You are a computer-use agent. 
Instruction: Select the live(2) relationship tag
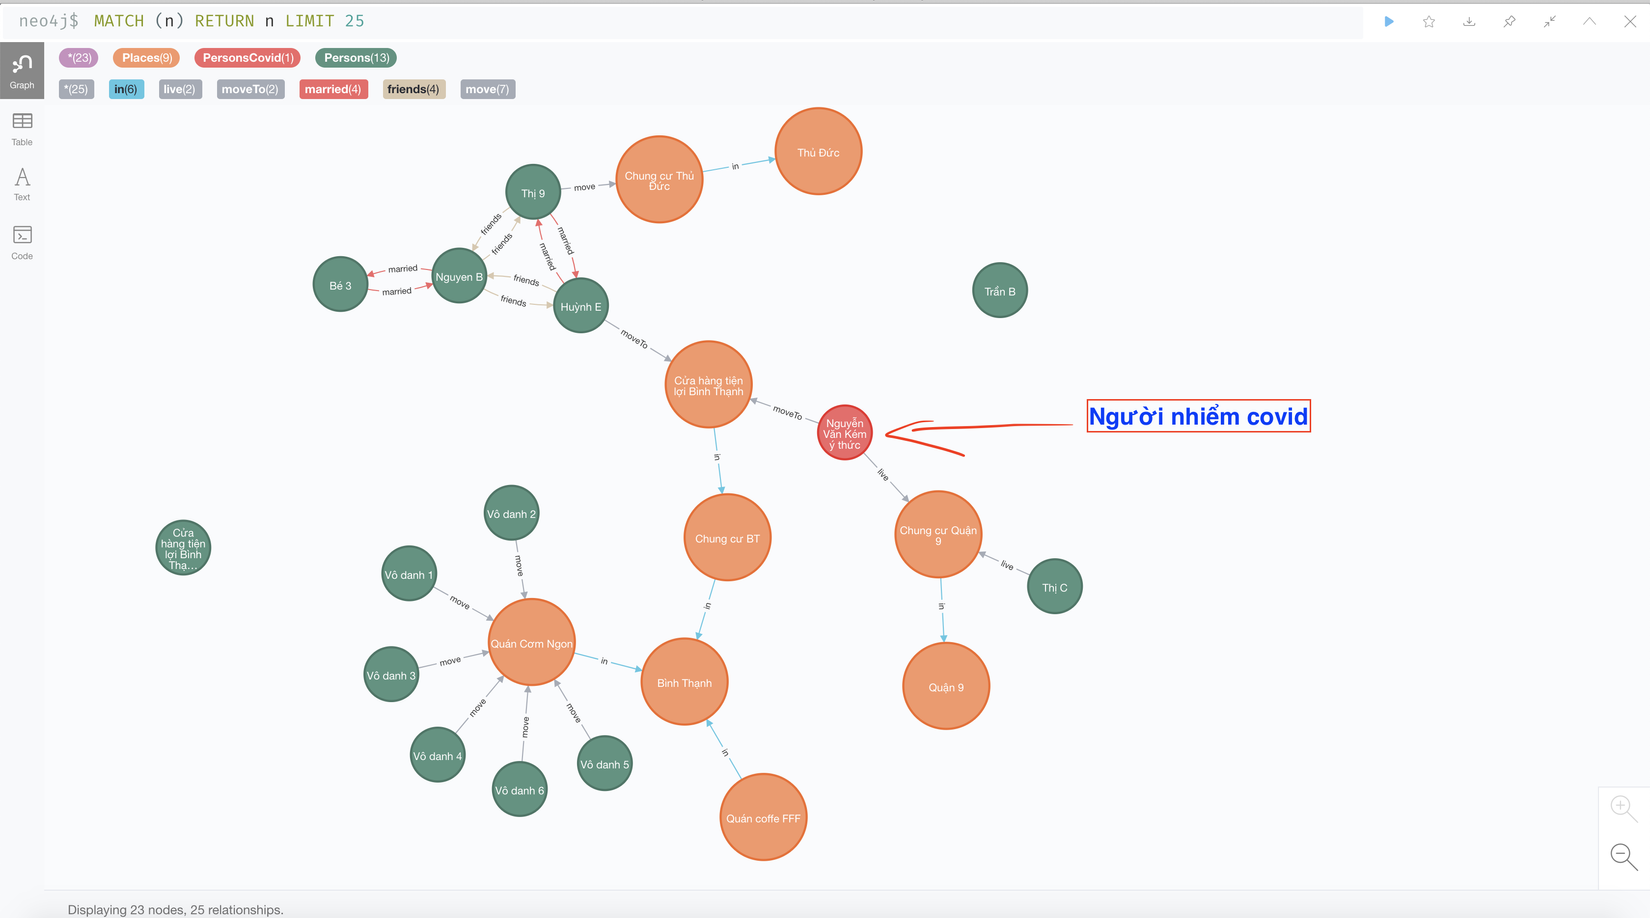pos(180,89)
